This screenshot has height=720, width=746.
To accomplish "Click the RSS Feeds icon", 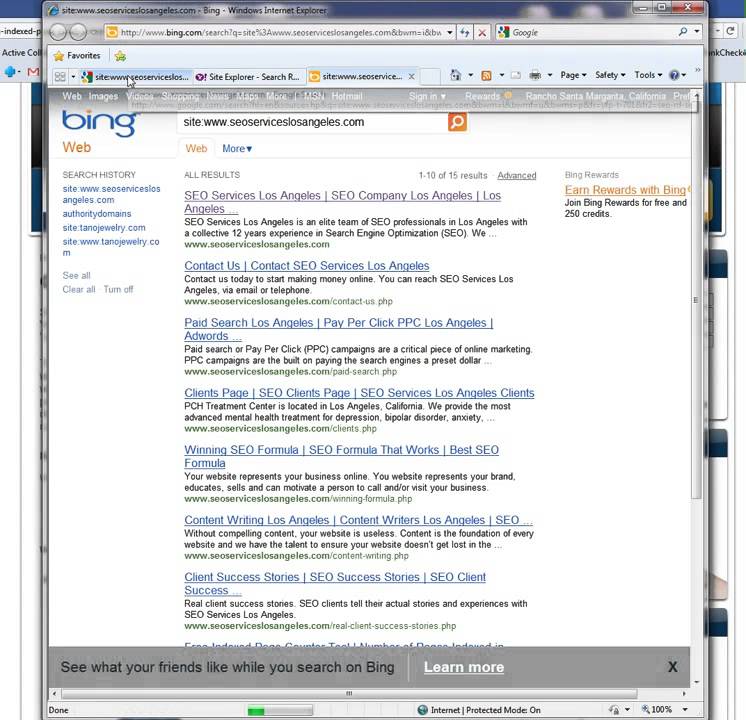I will pos(486,75).
